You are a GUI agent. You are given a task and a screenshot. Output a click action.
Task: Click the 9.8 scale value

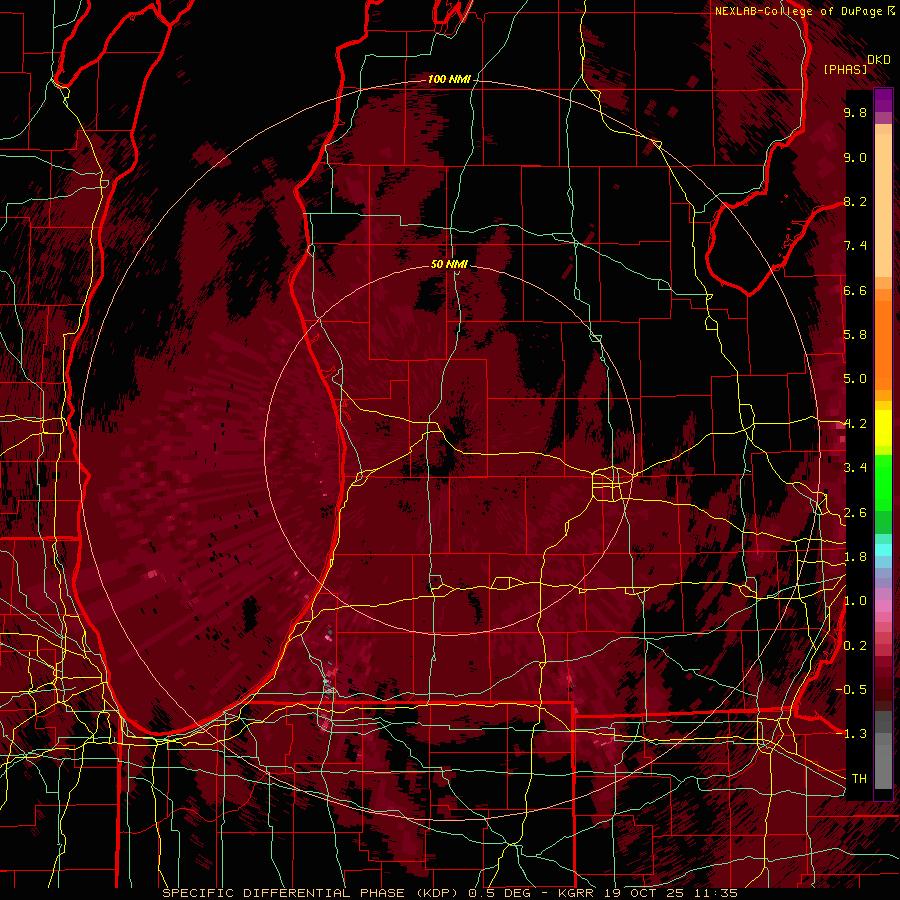pyautogui.click(x=855, y=112)
